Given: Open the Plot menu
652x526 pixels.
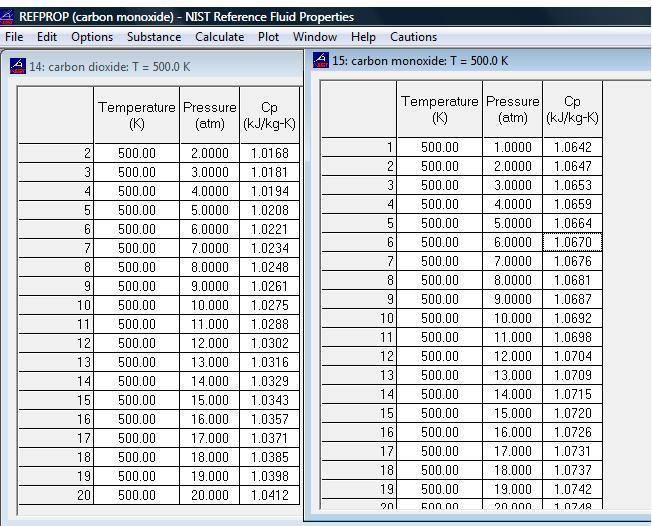Looking at the screenshot, I should point(268,37).
